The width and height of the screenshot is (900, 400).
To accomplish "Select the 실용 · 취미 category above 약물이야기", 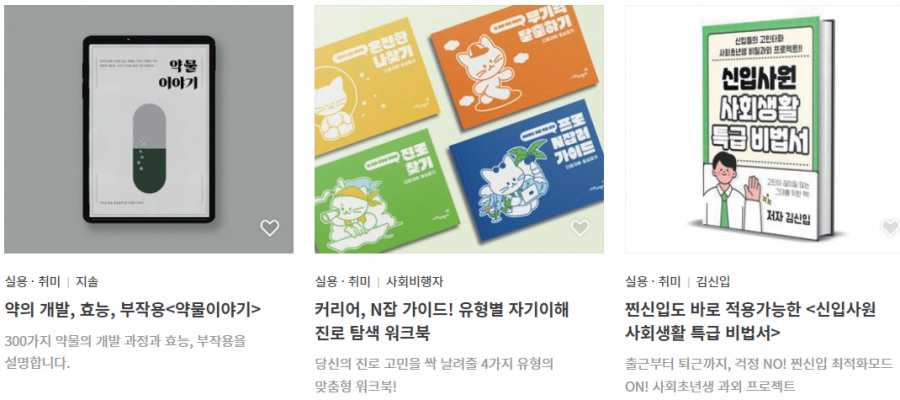I will 32,282.
